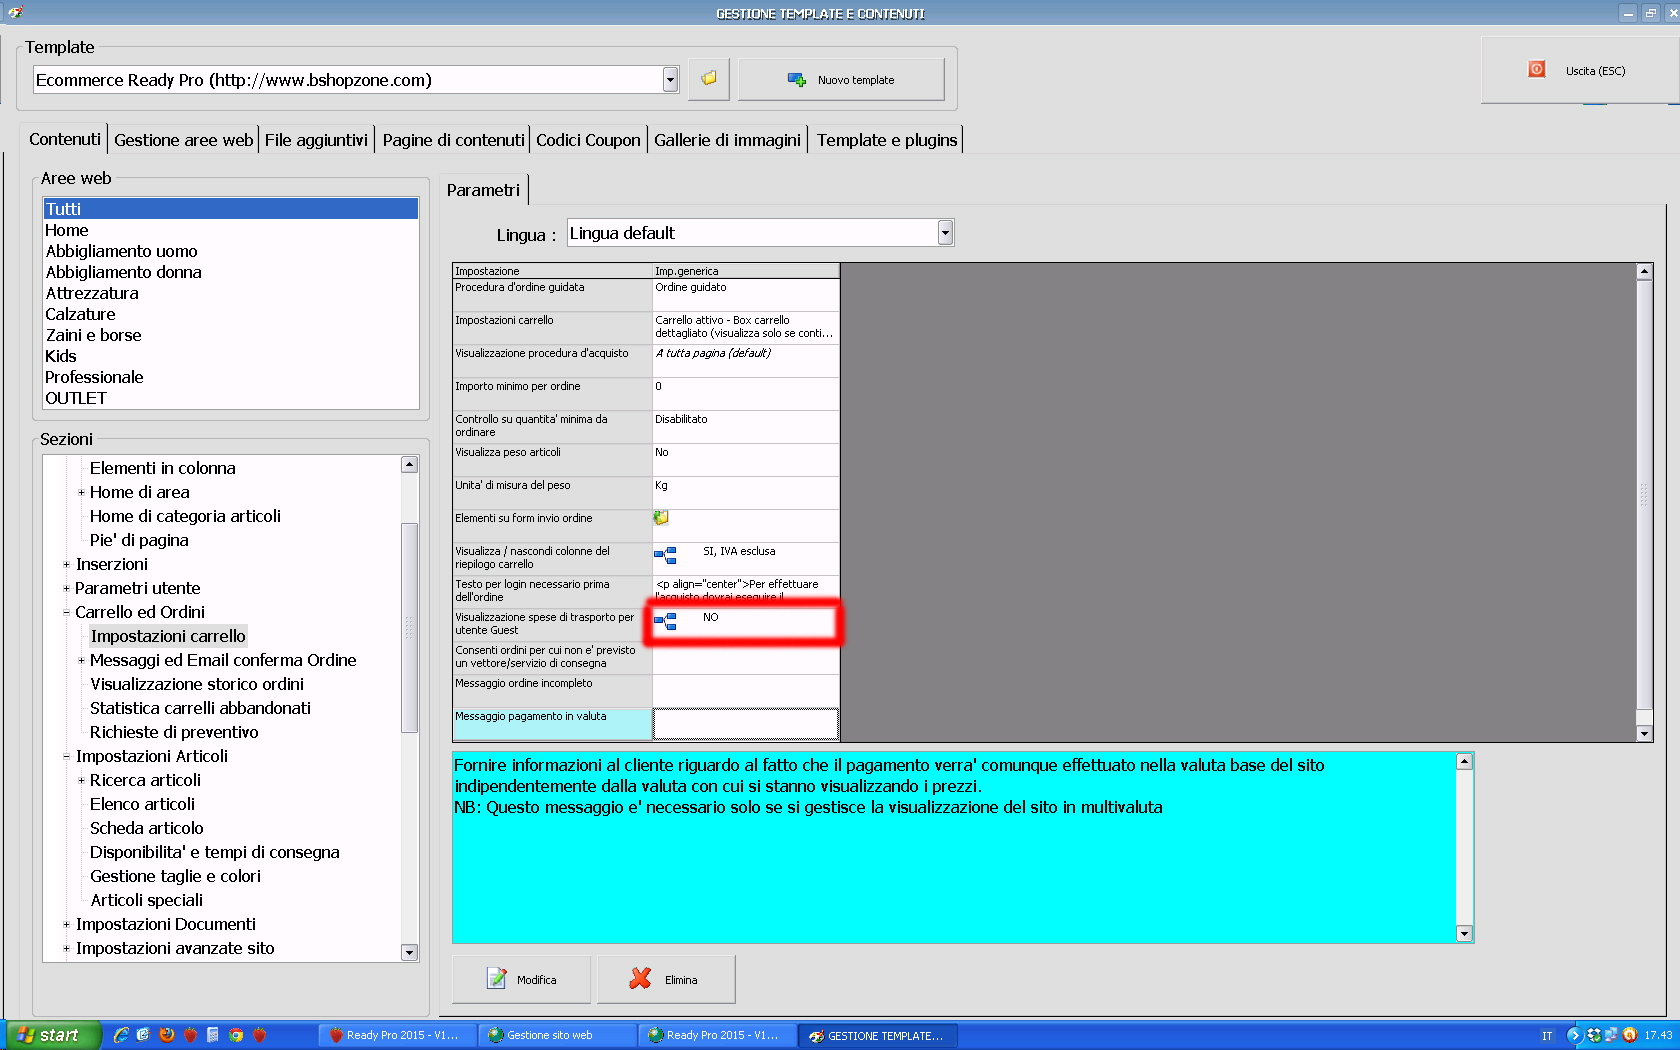
Task: Open Gestione taglie e colori section
Action: pos(175,876)
